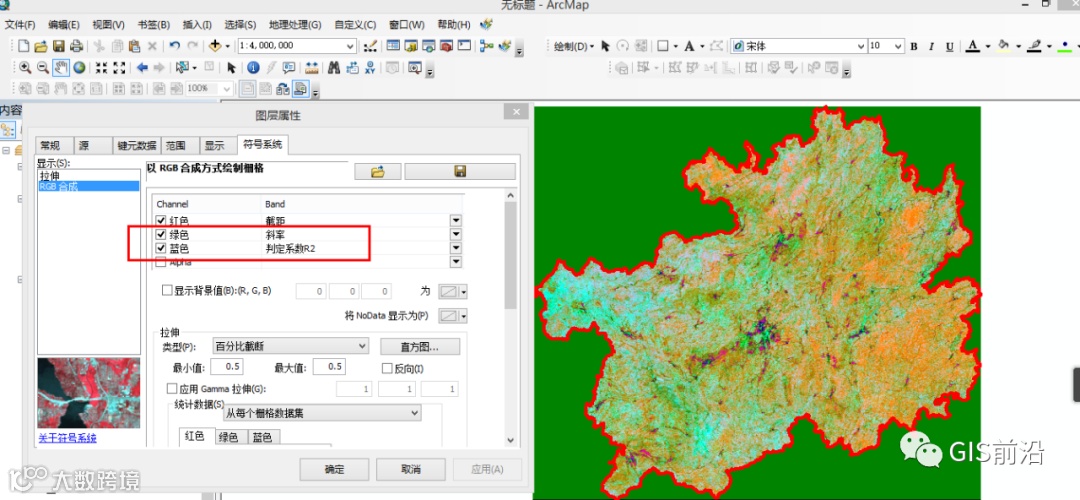This screenshot has width=1080, height=500.
Task: Uncheck the 蓝色 channel checkbox
Action: [161, 248]
